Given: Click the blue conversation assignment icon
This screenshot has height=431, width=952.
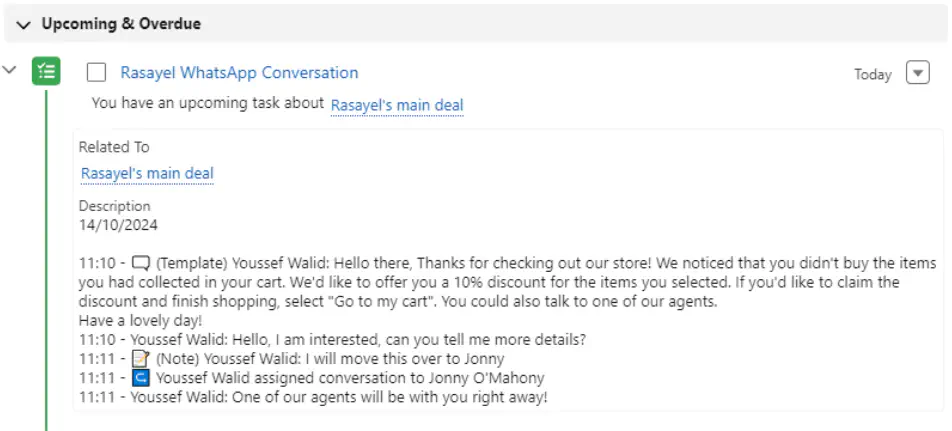Looking at the screenshot, I should (x=141, y=378).
